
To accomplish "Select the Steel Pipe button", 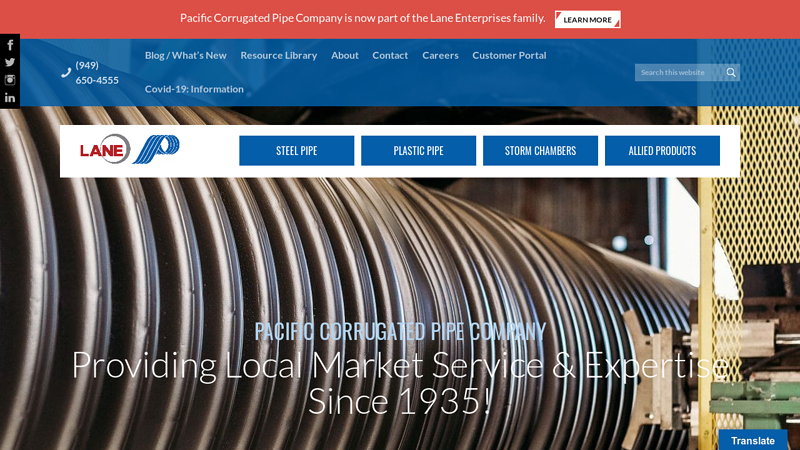I will (x=296, y=151).
